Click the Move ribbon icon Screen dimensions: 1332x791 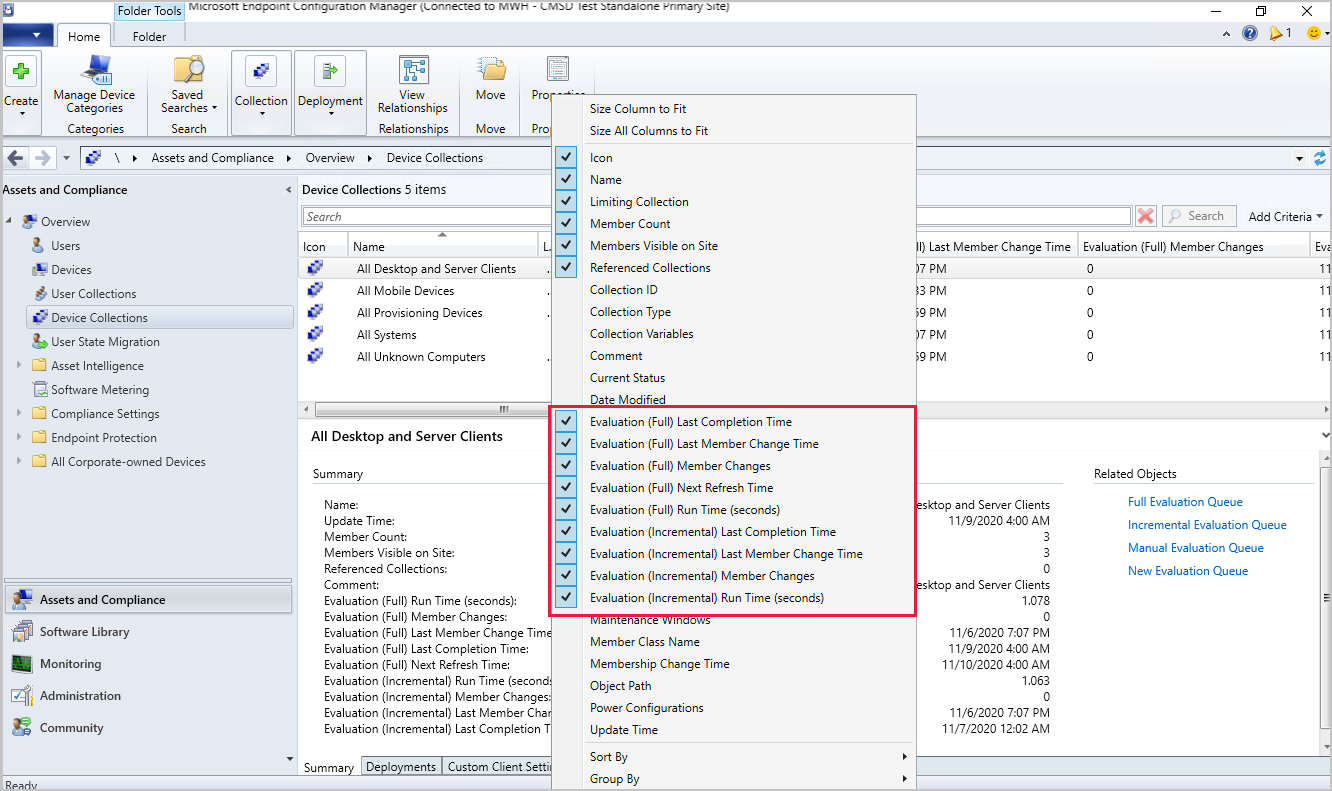click(x=490, y=69)
